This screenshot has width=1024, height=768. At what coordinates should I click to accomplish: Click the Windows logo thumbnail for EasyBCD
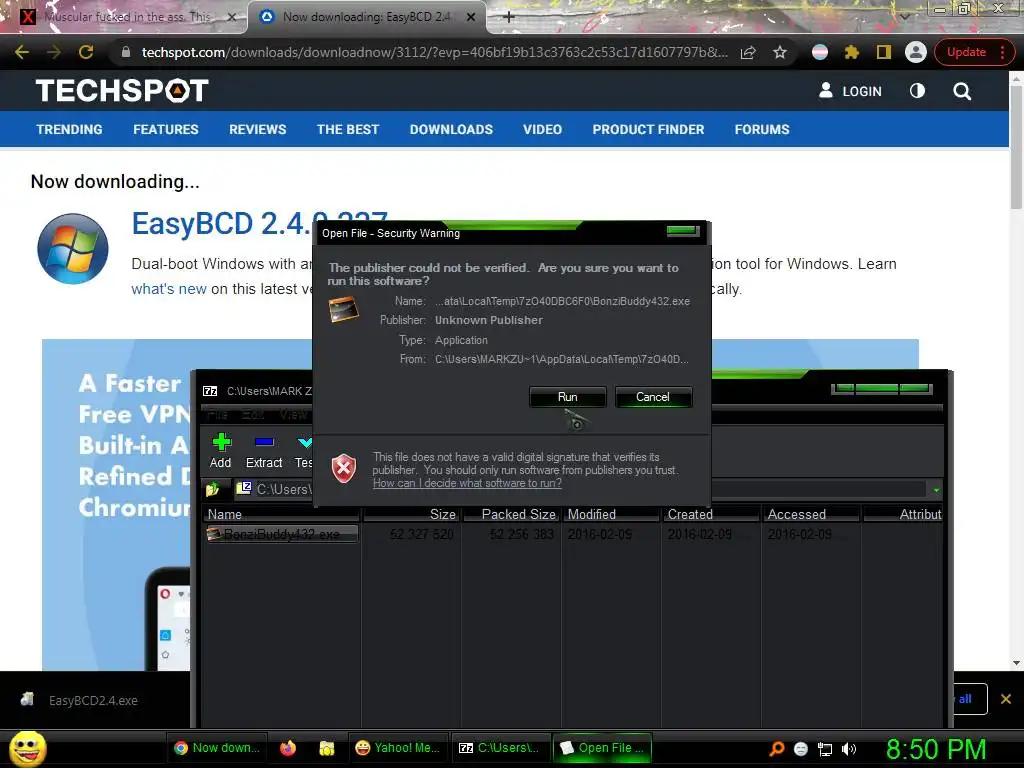click(x=72, y=249)
